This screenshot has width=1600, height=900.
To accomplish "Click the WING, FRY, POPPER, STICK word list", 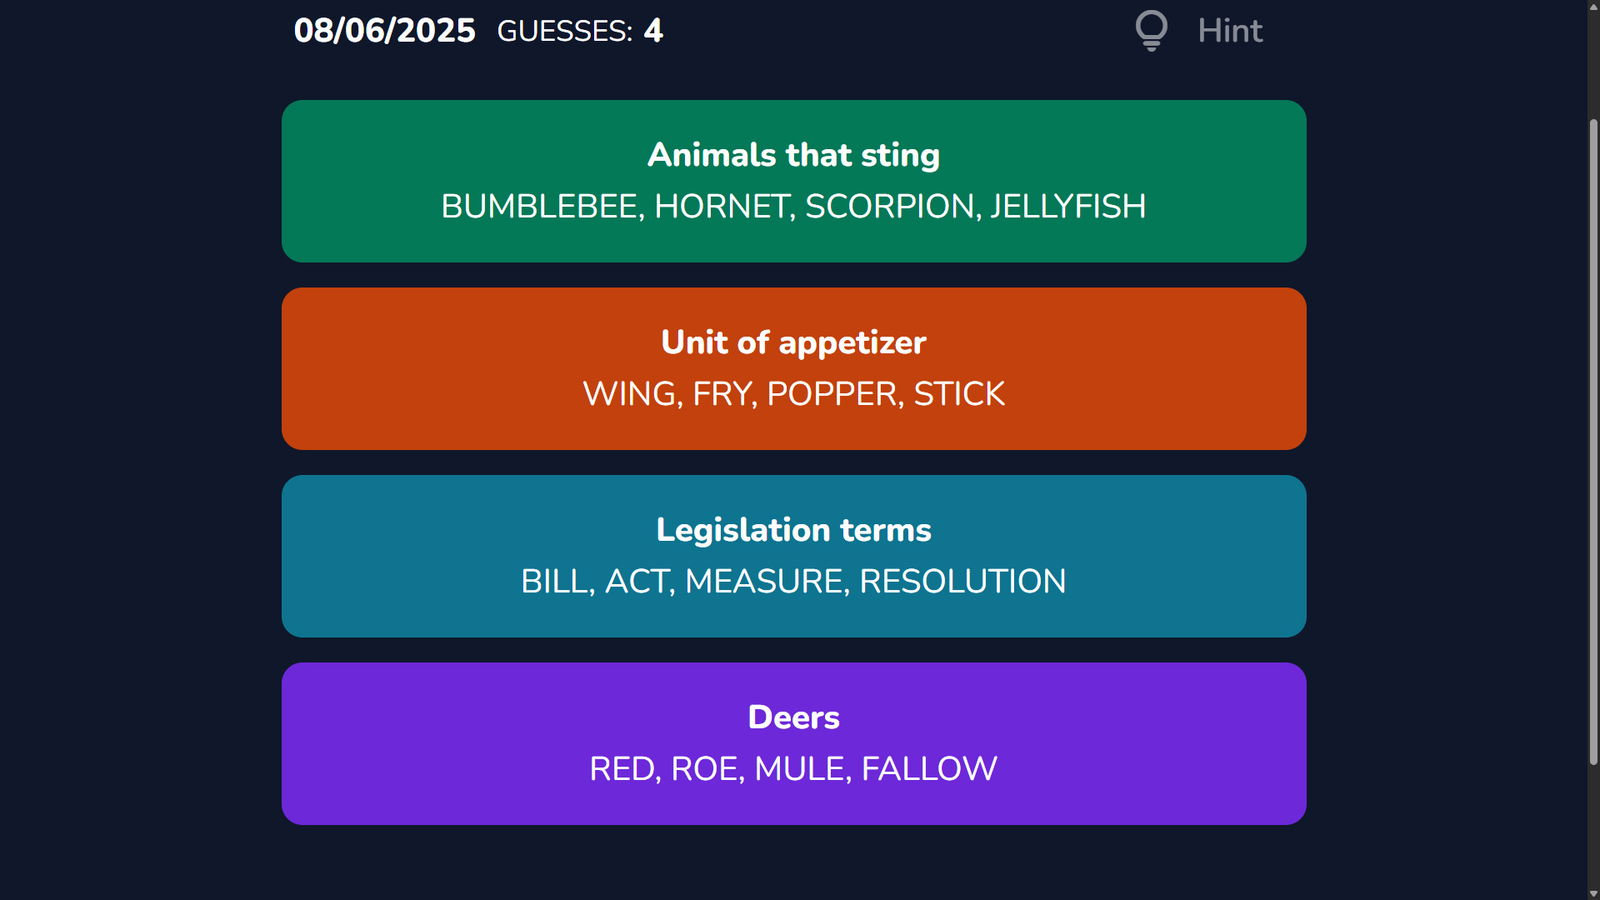I will [794, 394].
